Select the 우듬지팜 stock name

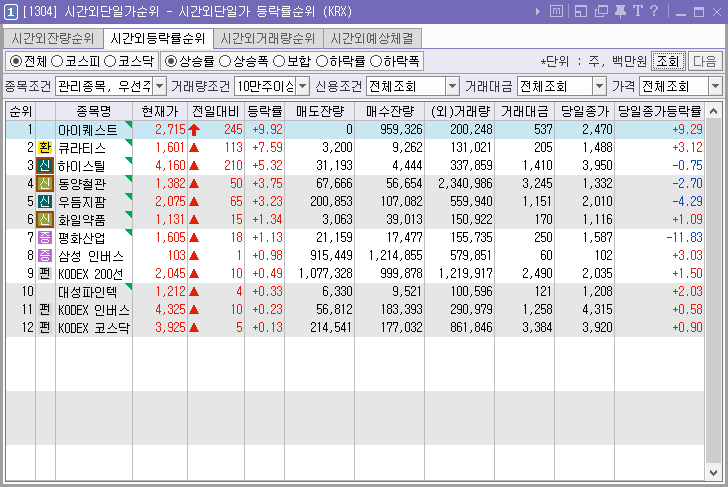pos(82,202)
